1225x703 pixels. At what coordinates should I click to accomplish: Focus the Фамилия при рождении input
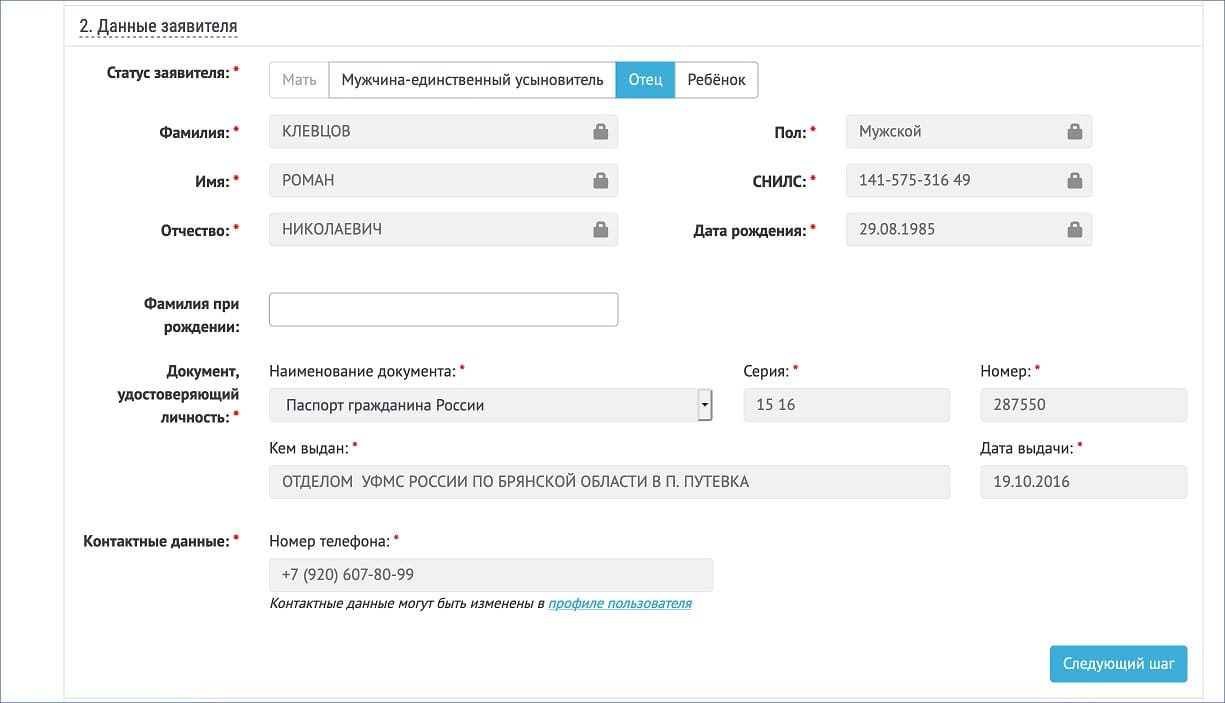pos(443,310)
